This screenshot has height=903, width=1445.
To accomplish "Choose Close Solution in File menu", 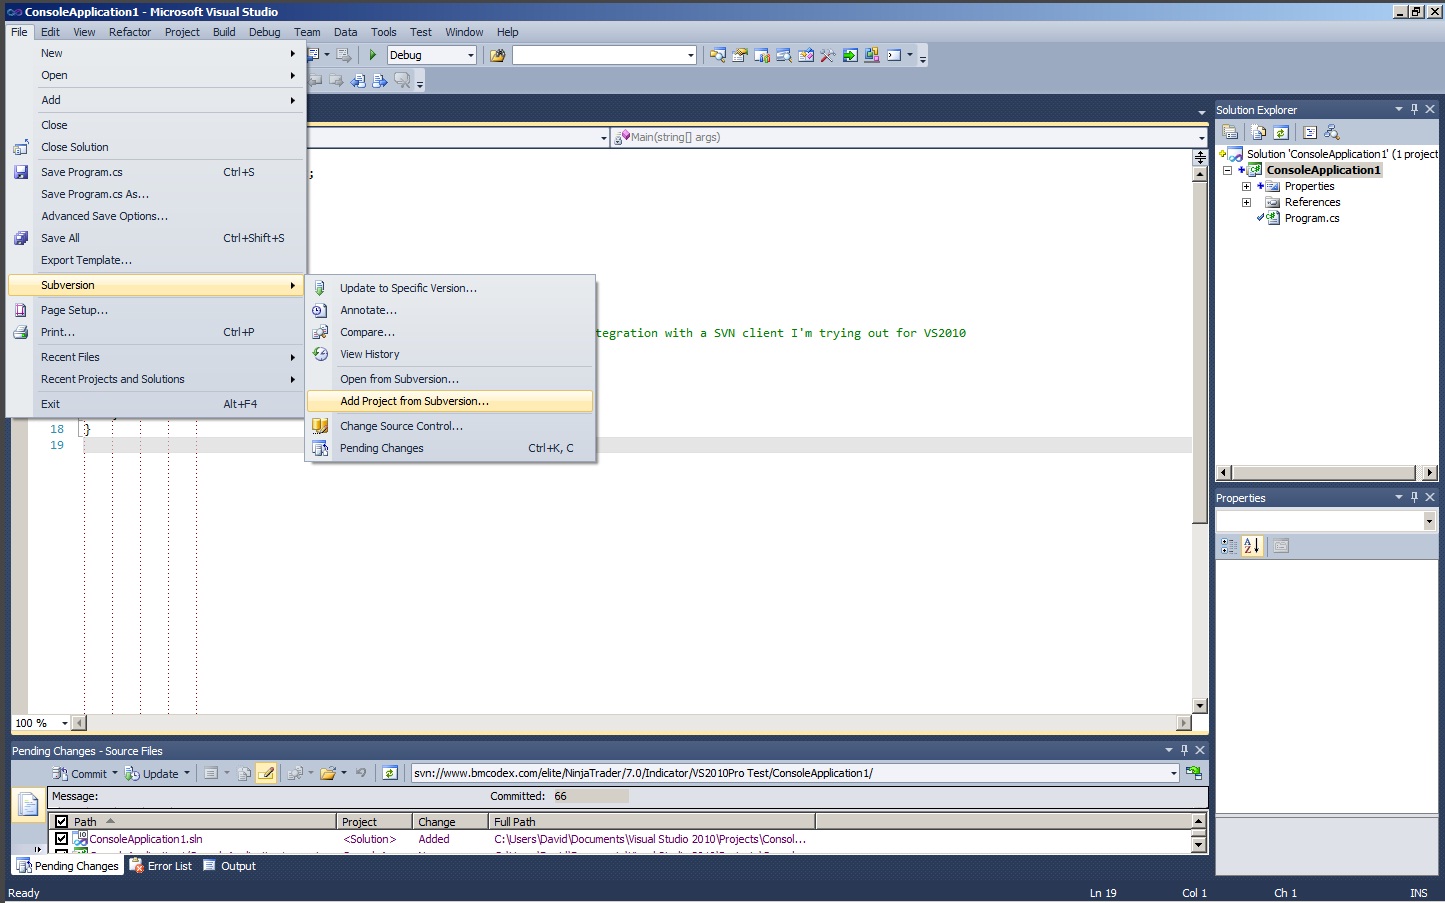I will pyautogui.click(x=156, y=147).
